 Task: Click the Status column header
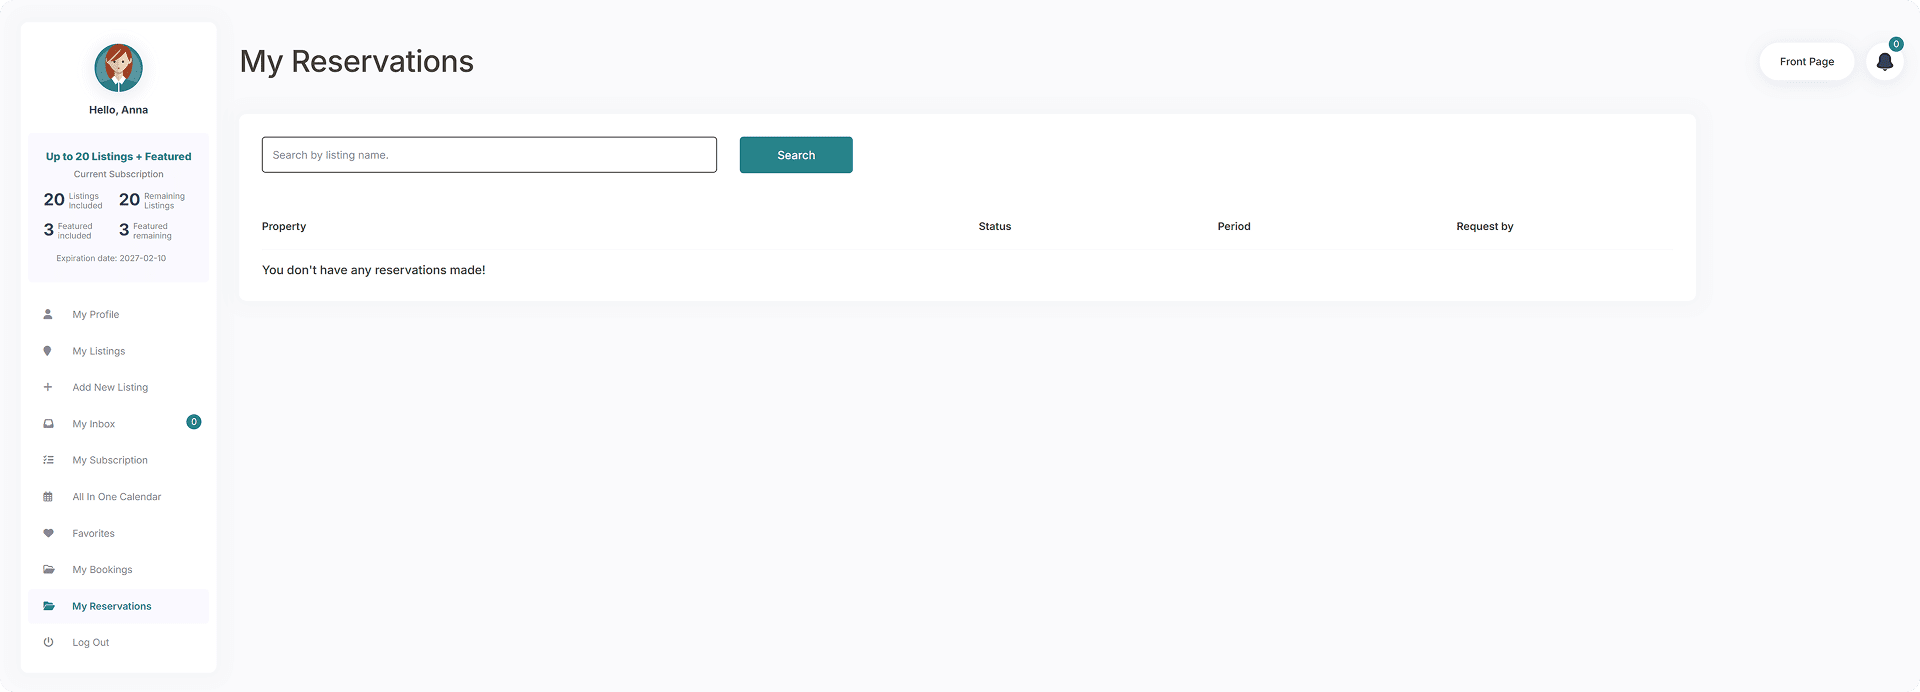994,227
